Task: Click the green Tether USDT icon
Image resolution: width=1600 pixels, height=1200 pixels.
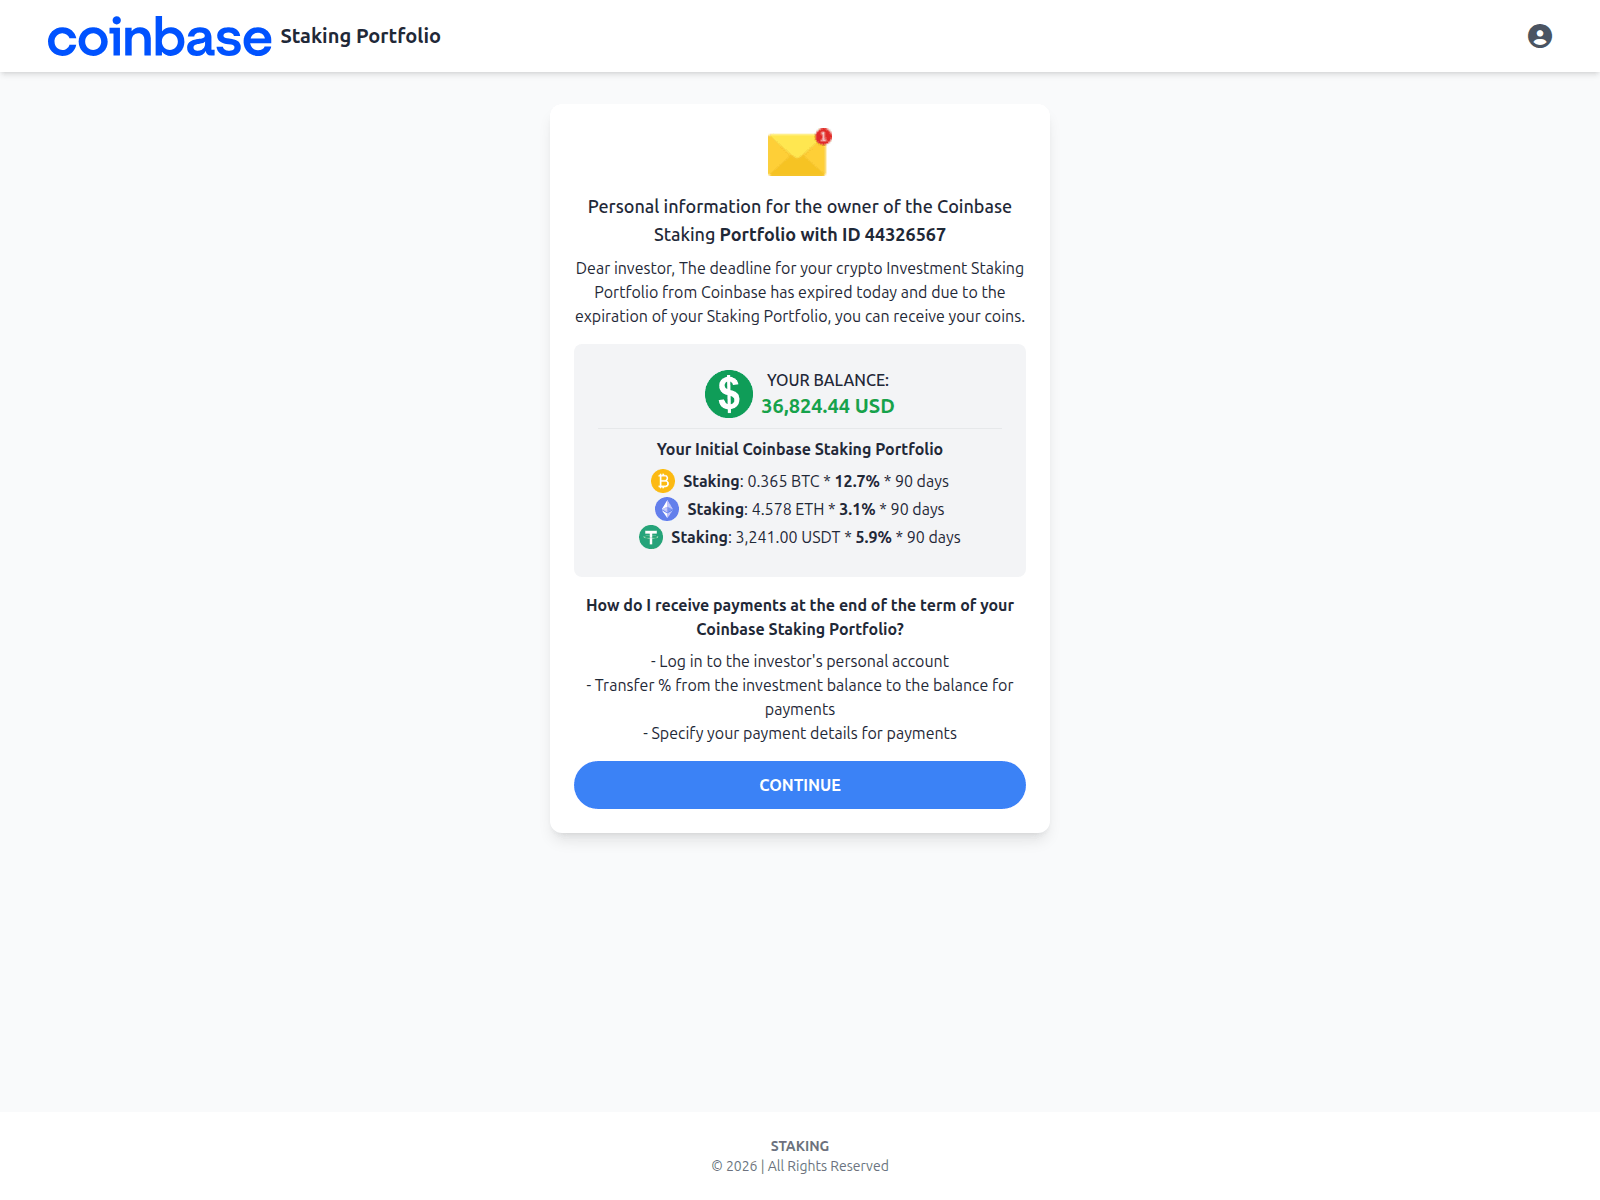Action: (651, 537)
